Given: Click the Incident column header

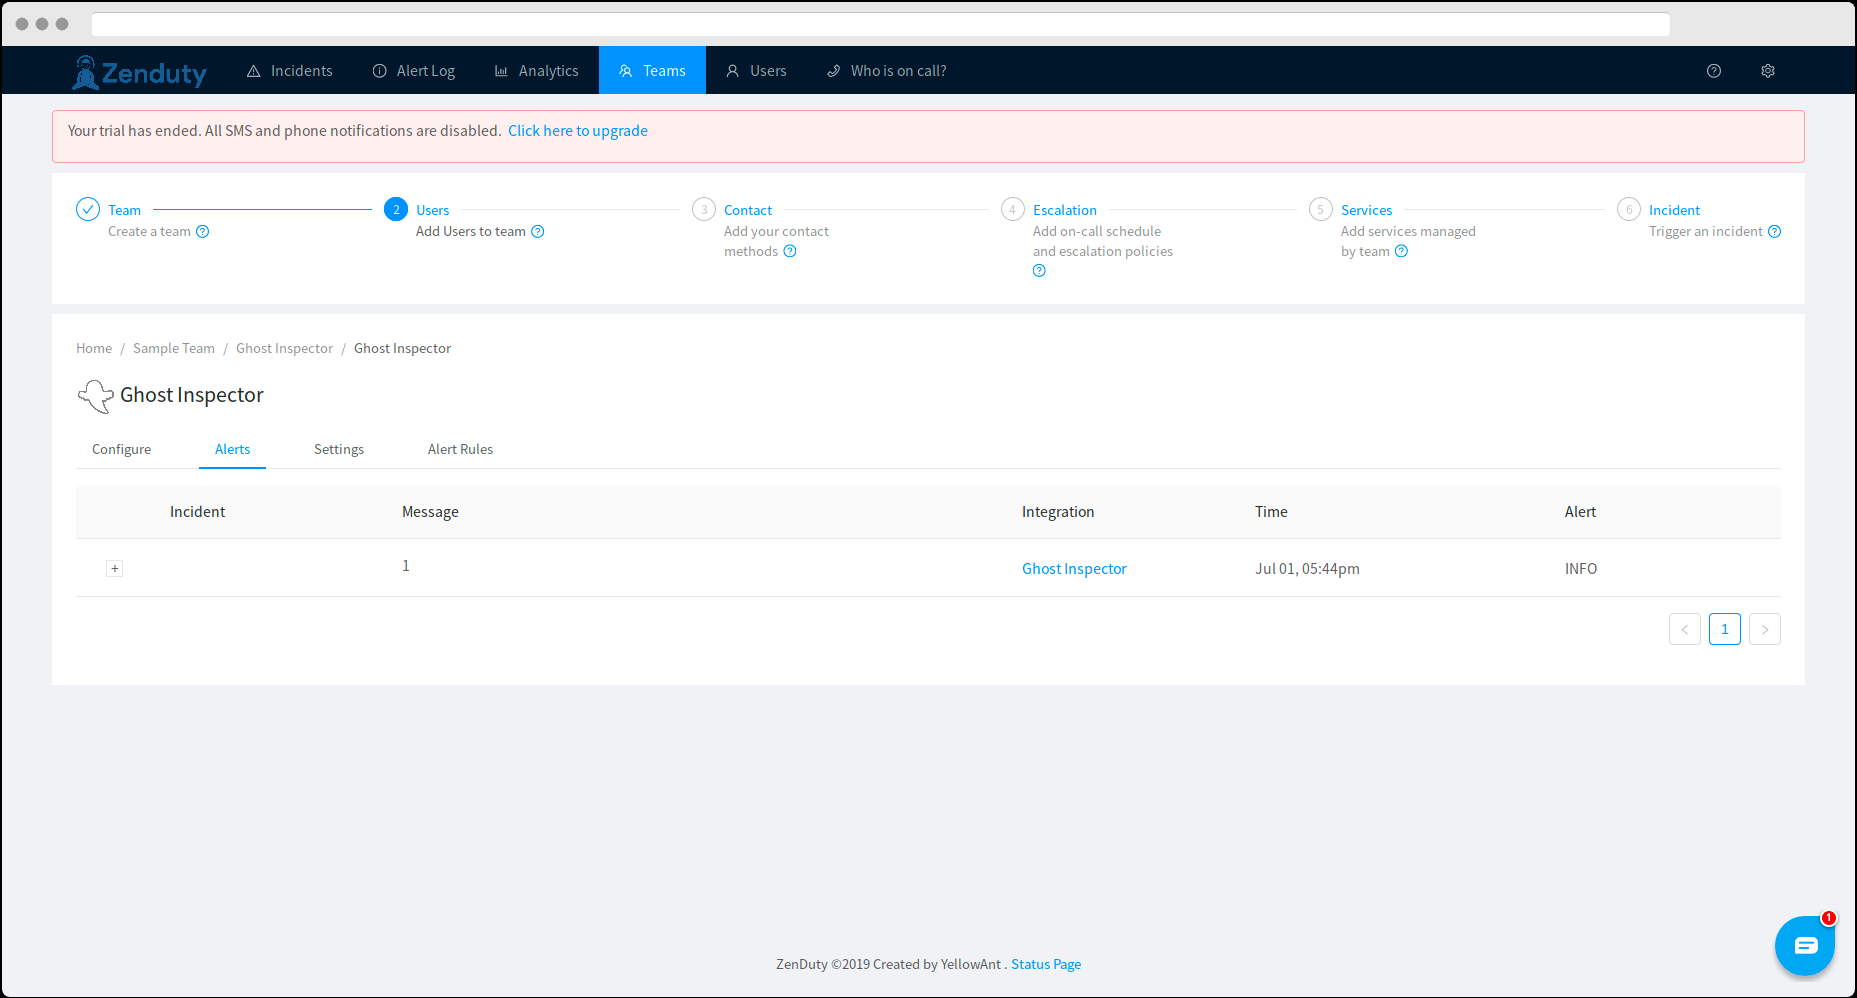Looking at the screenshot, I should 198,512.
